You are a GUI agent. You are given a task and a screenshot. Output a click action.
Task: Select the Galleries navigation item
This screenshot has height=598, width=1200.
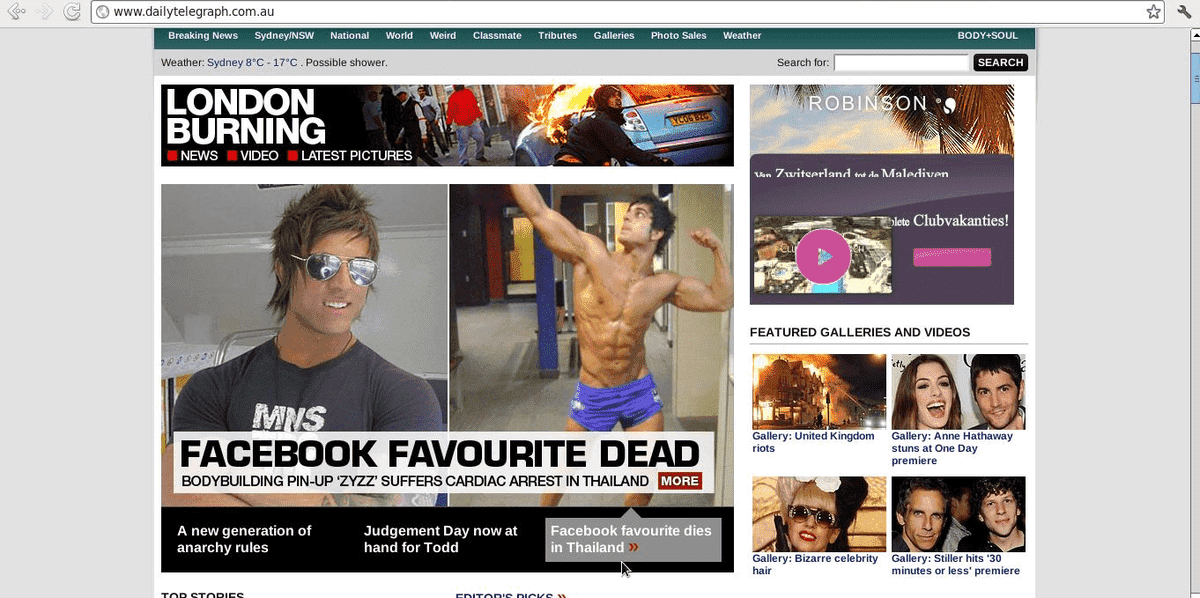click(614, 36)
